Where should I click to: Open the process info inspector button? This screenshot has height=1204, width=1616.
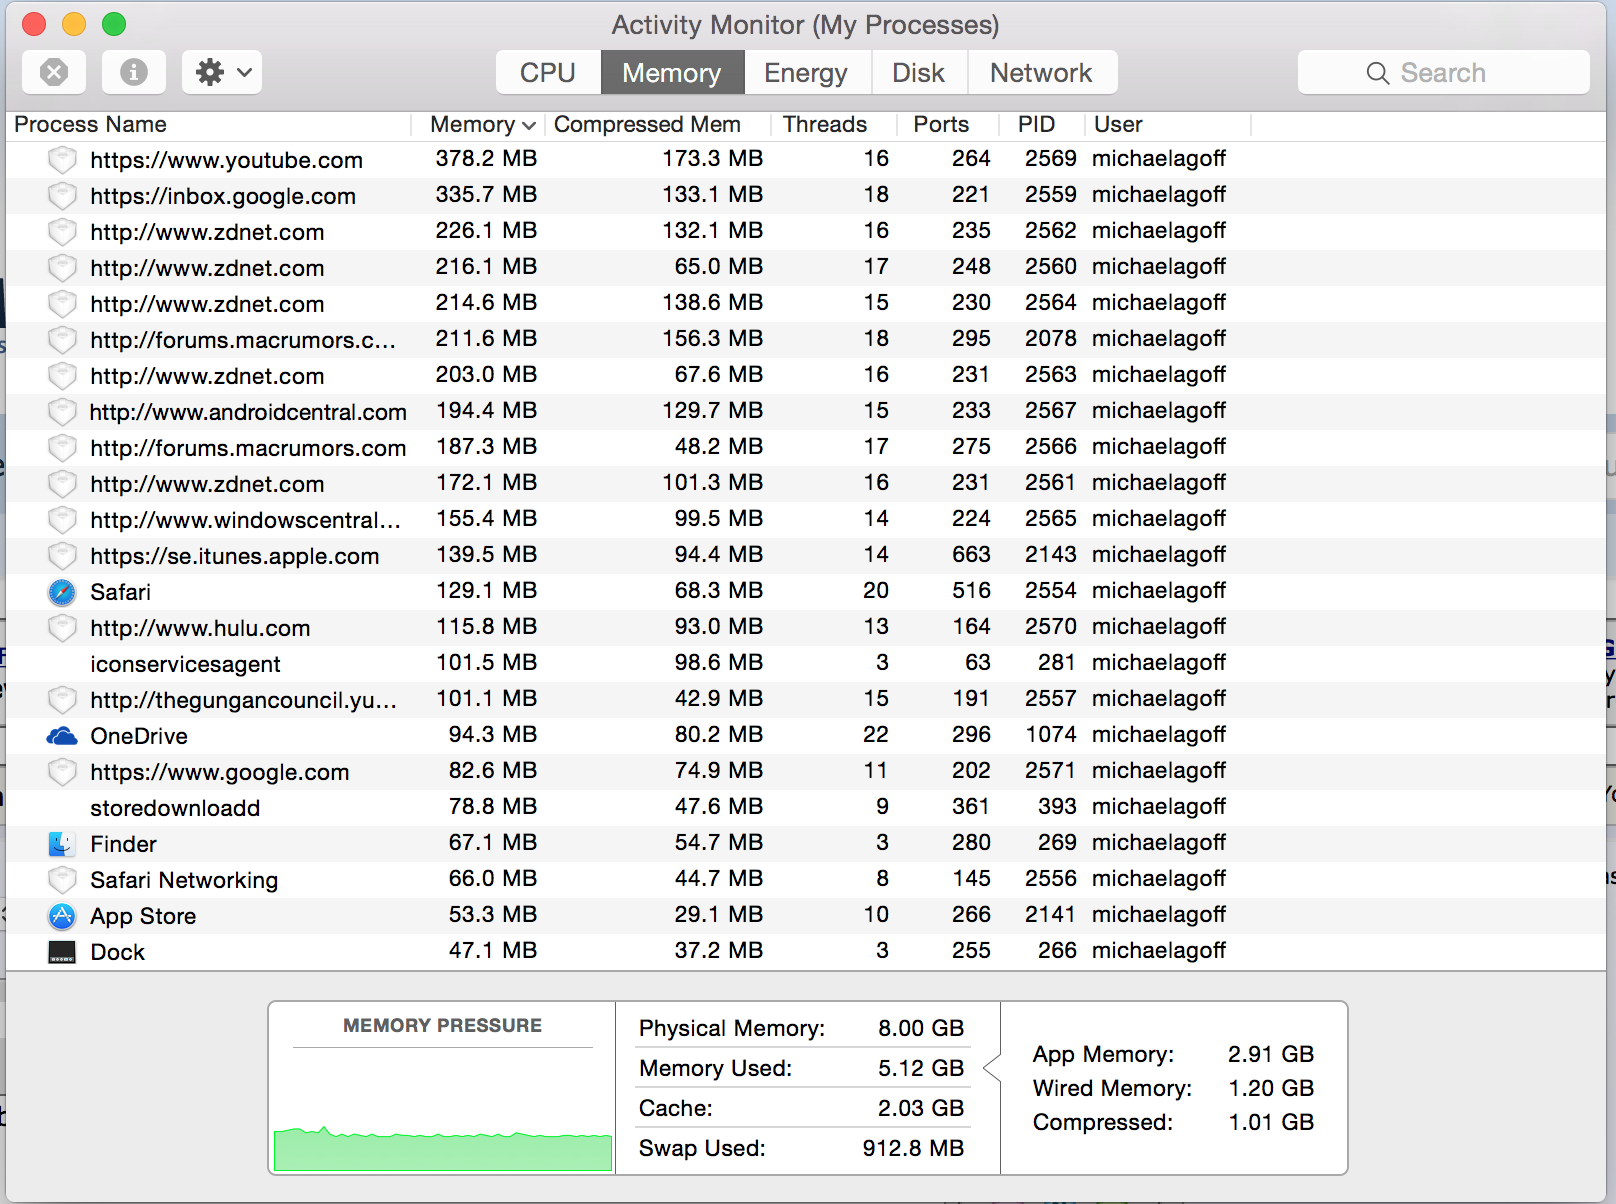pos(134,72)
